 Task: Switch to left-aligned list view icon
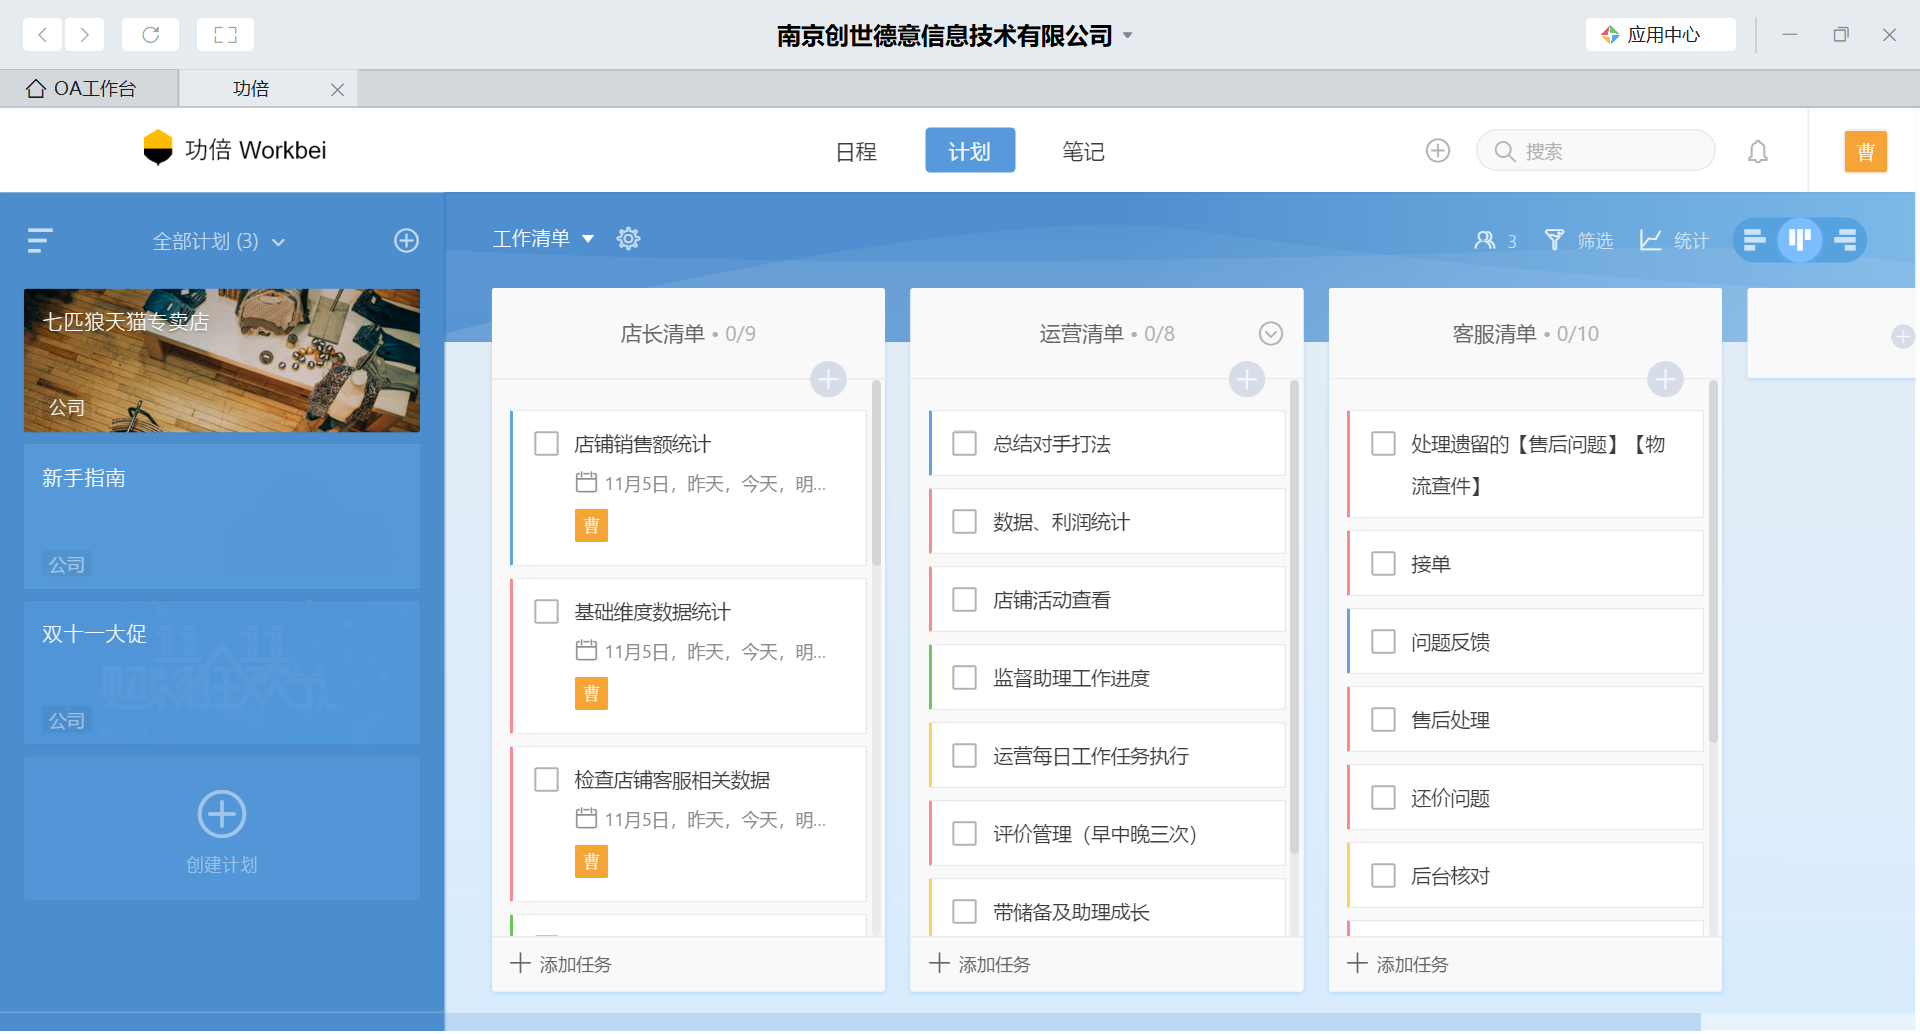click(1755, 240)
